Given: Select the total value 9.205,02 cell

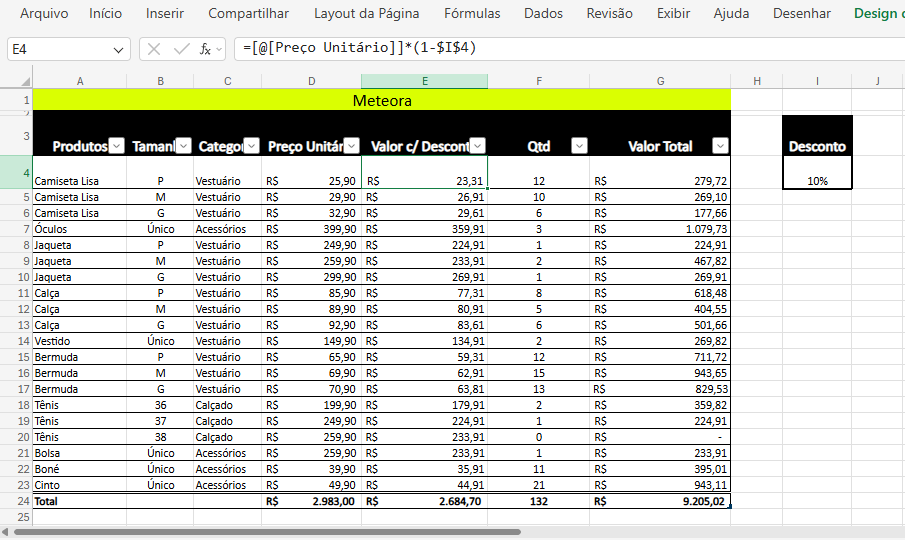Looking at the screenshot, I should click(660, 501).
